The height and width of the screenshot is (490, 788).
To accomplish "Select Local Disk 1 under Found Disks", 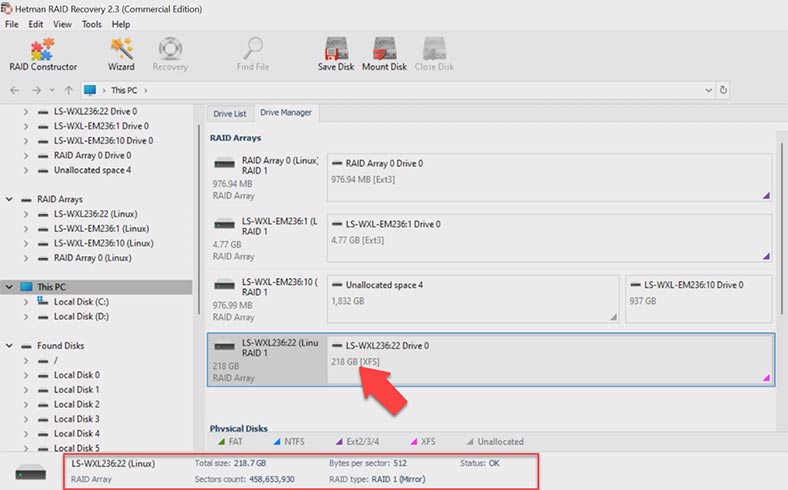I will coord(76,390).
